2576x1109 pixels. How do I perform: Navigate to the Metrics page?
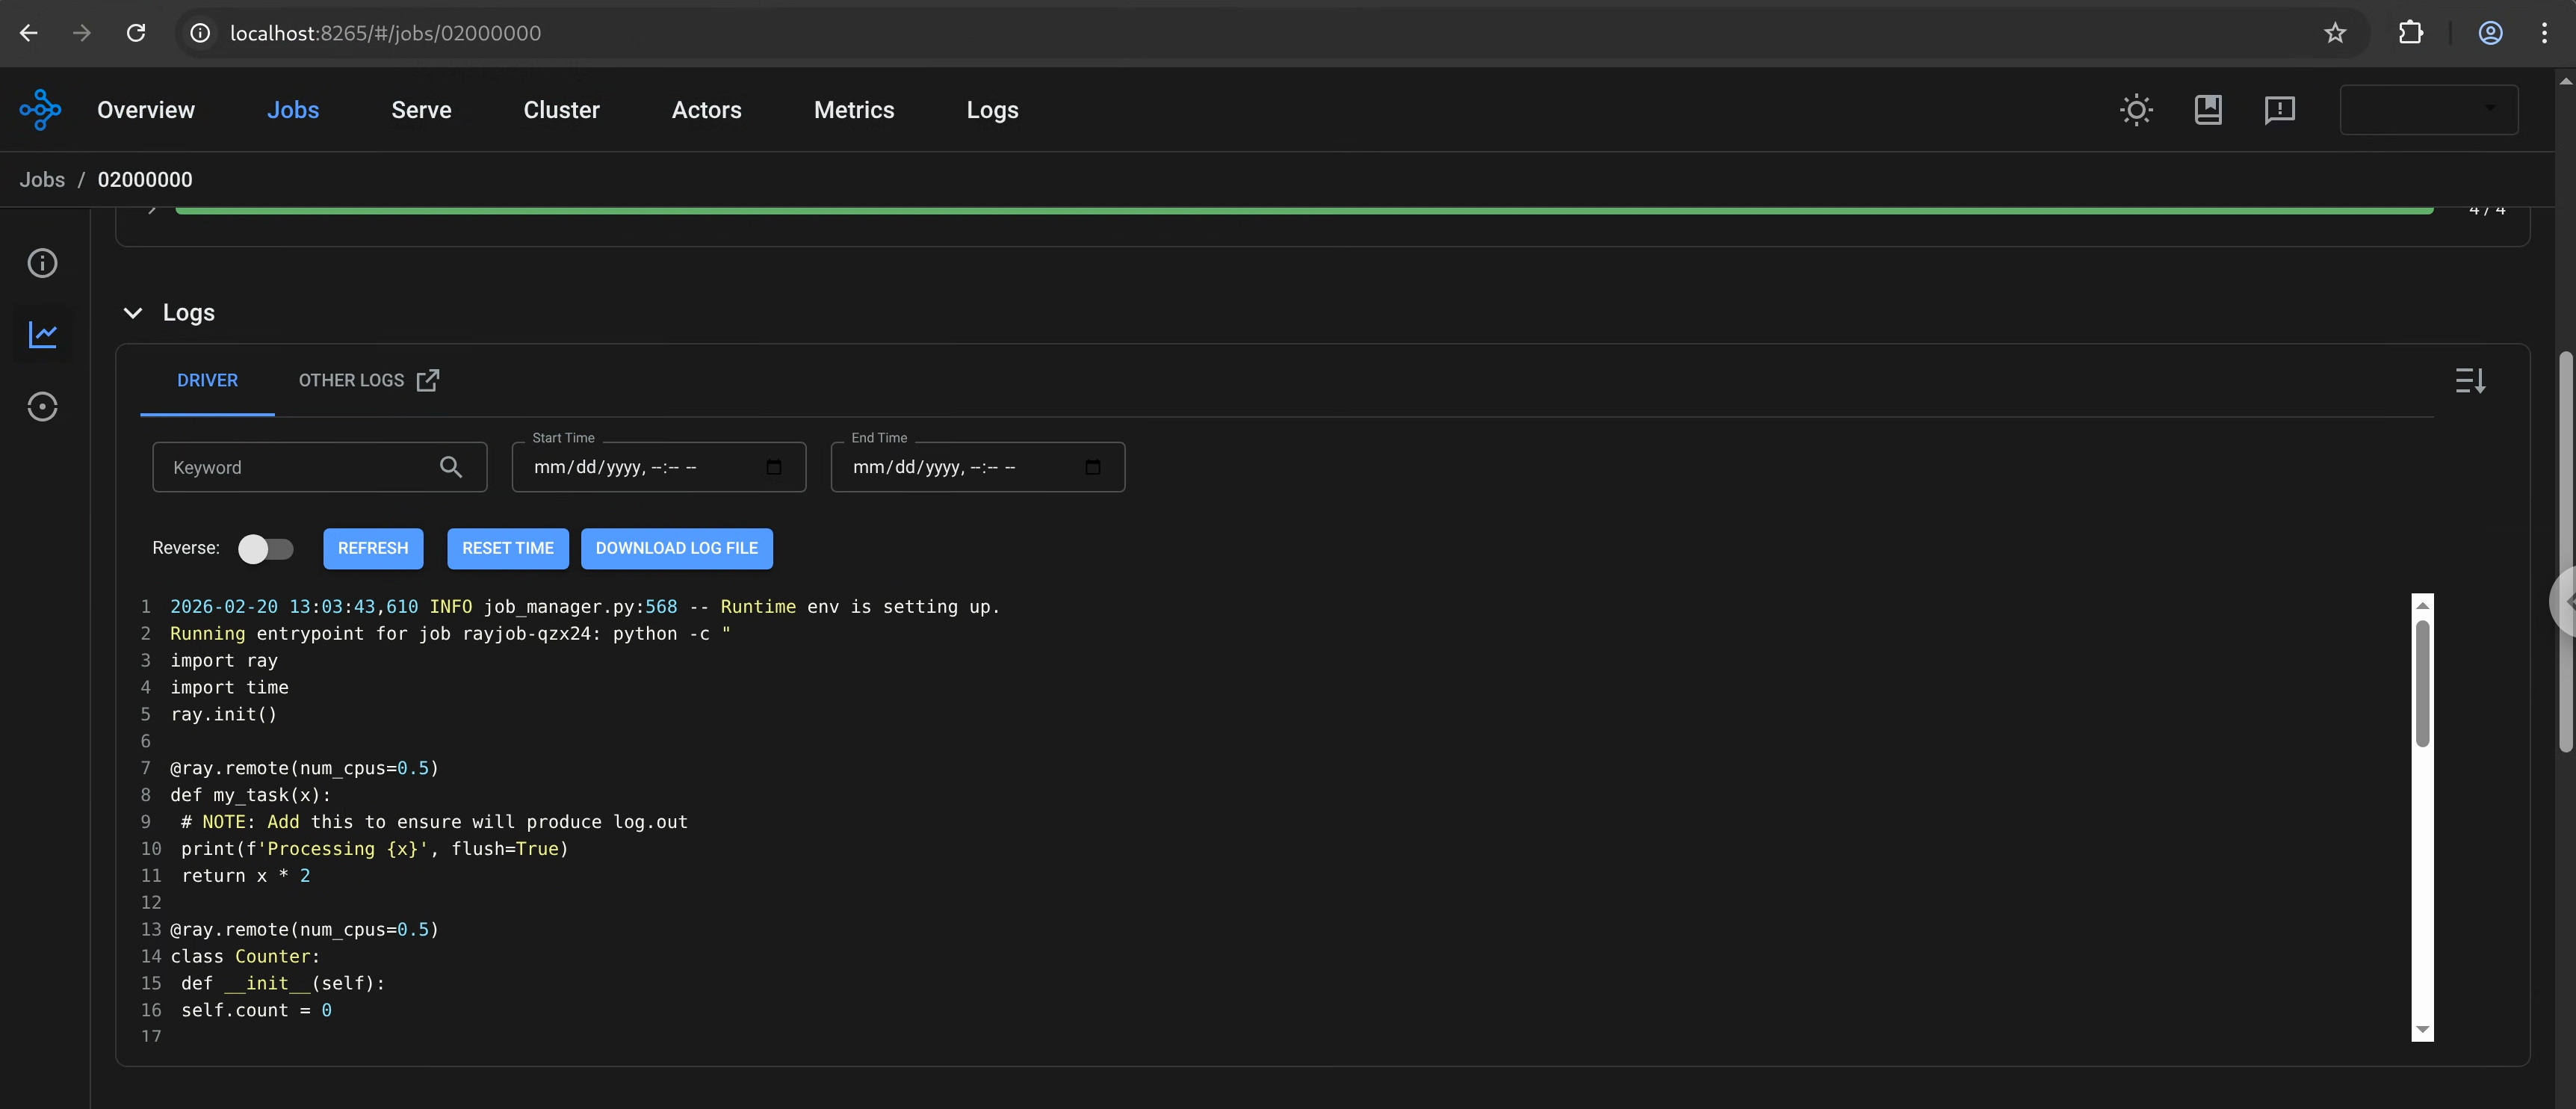coord(854,110)
